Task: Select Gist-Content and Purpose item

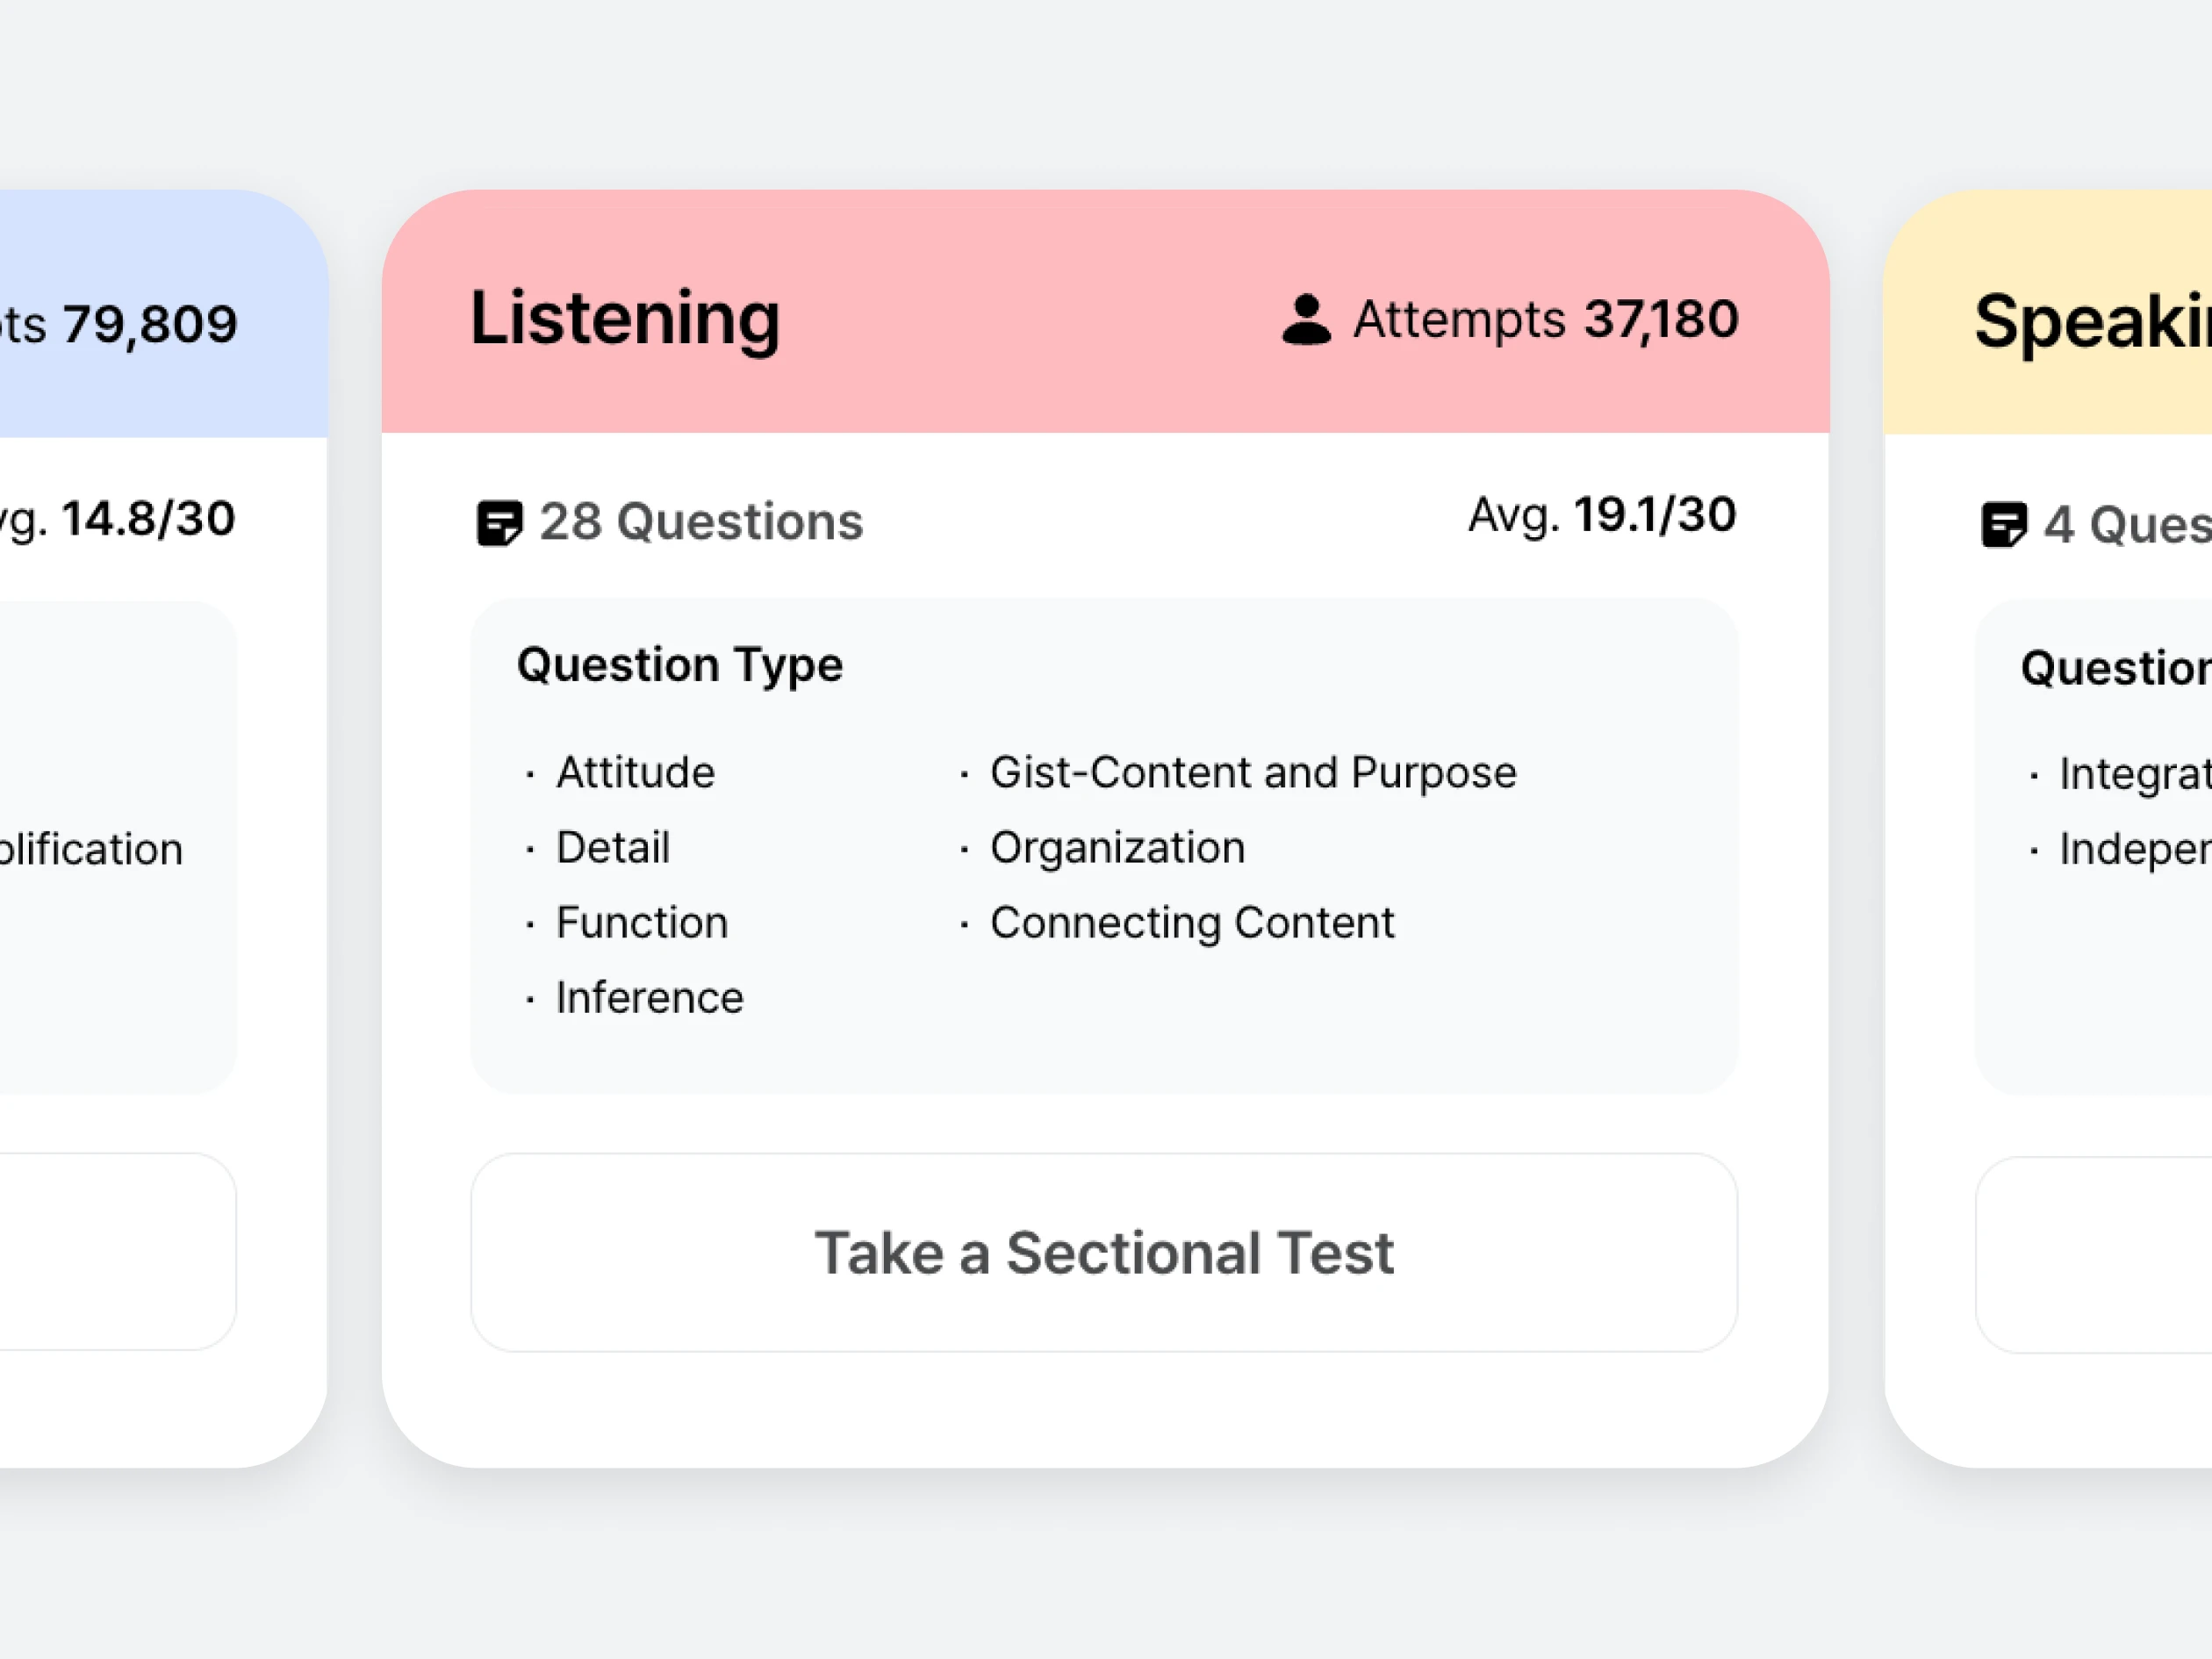Action: (1252, 772)
